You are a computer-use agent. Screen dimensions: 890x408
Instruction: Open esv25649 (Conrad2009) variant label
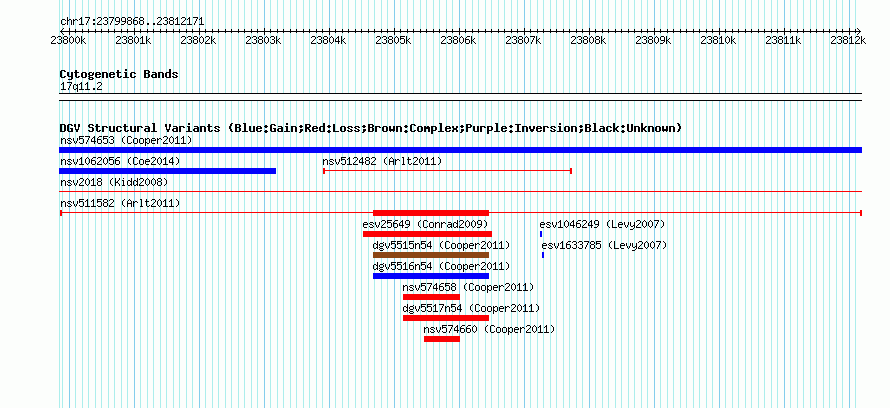click(x=426, y=224)
